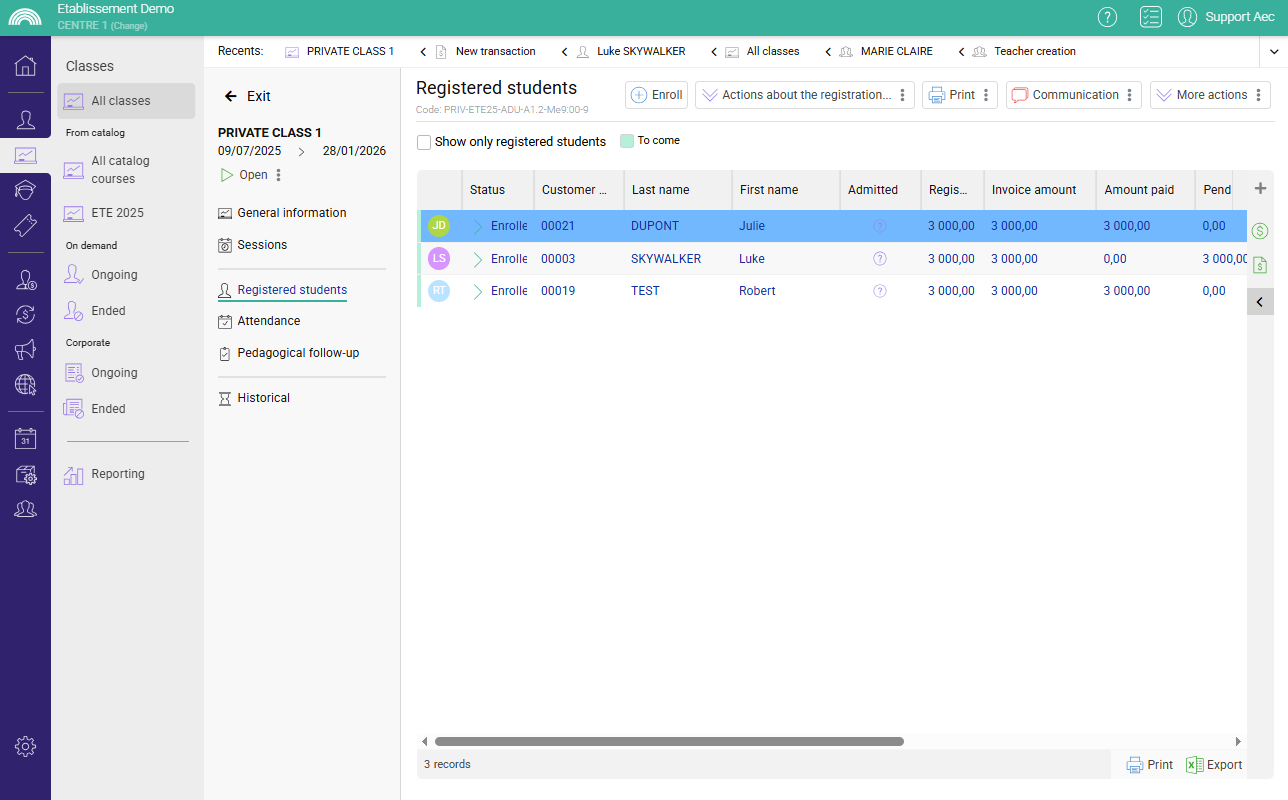Open the Home icon in left rail
The width and height of the screenshot is (1288, 800).
(25, 66)
